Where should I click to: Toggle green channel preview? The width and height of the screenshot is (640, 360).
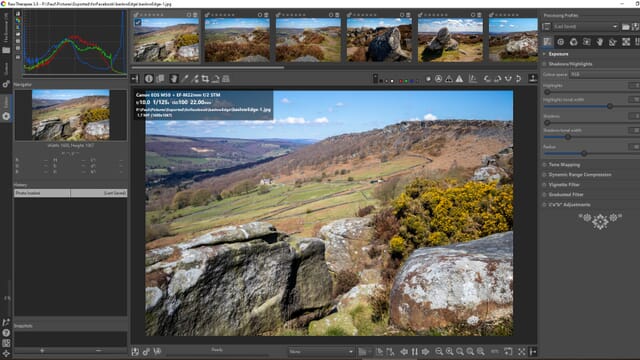coord(406,81)
